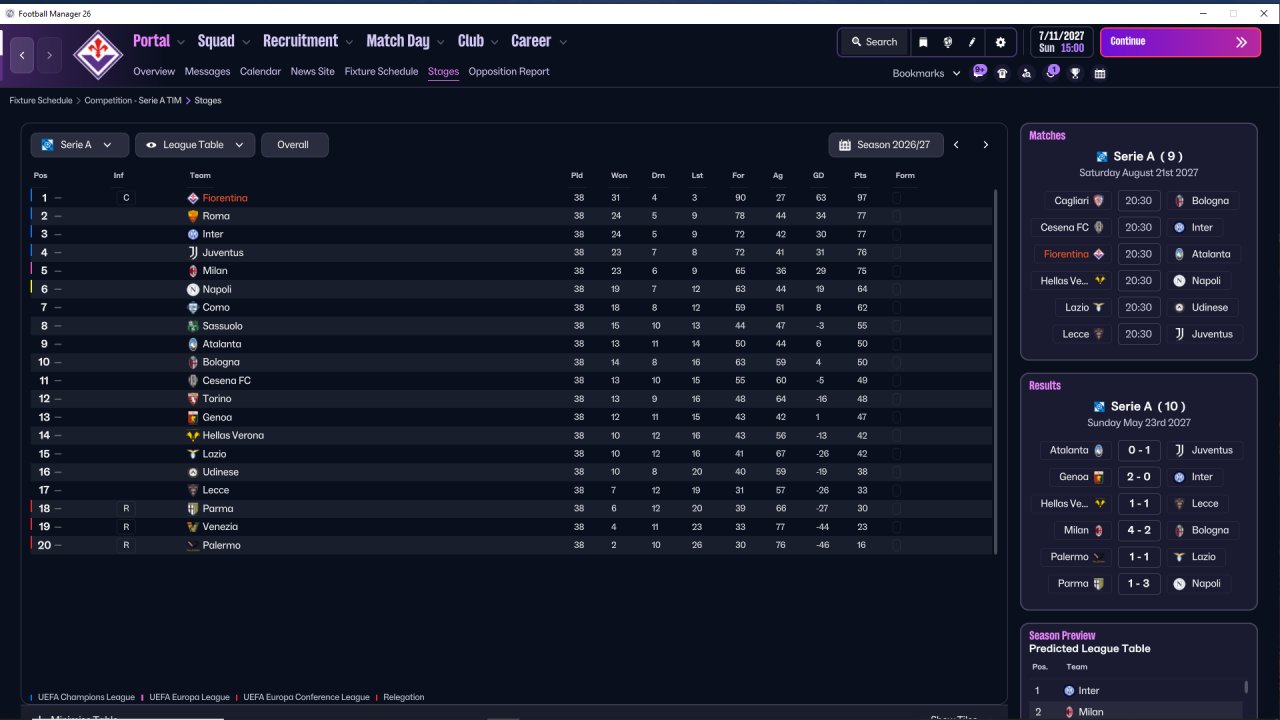This screenshot has height=720, width=1280.
Task: Expand the Squad menu chevron
Action: pos(245,42)
